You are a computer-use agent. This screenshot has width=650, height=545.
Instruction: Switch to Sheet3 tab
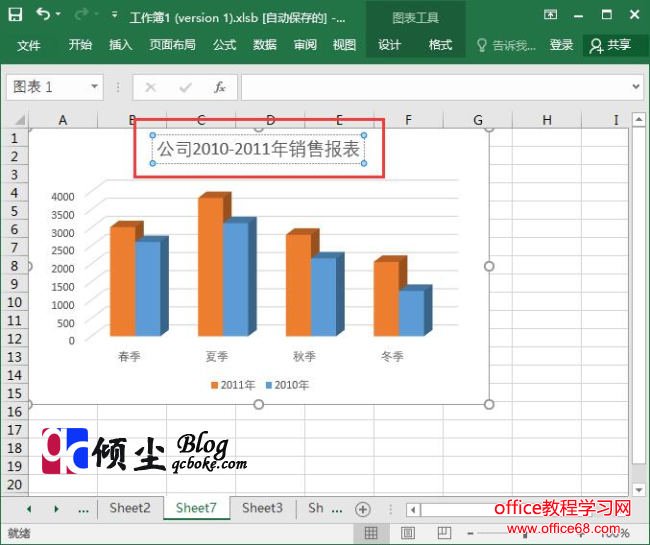[x=262, y=508]
